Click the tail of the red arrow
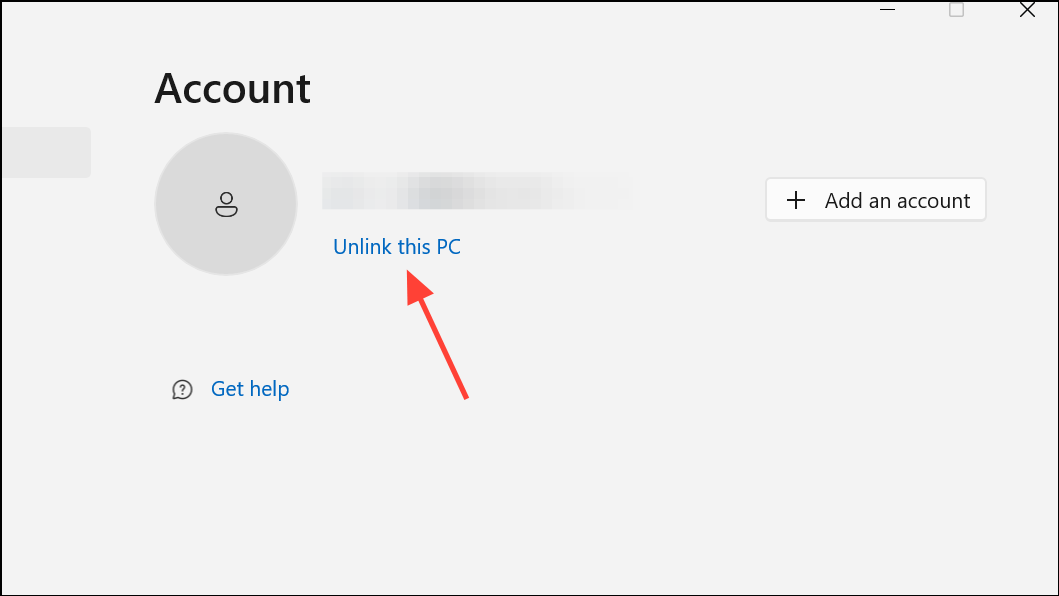 tap(465, 397)
